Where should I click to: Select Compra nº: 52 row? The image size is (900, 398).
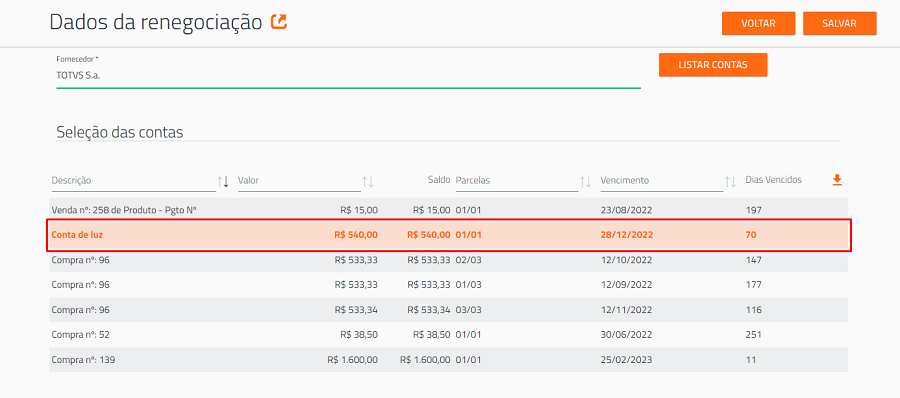tap(448, 335)
